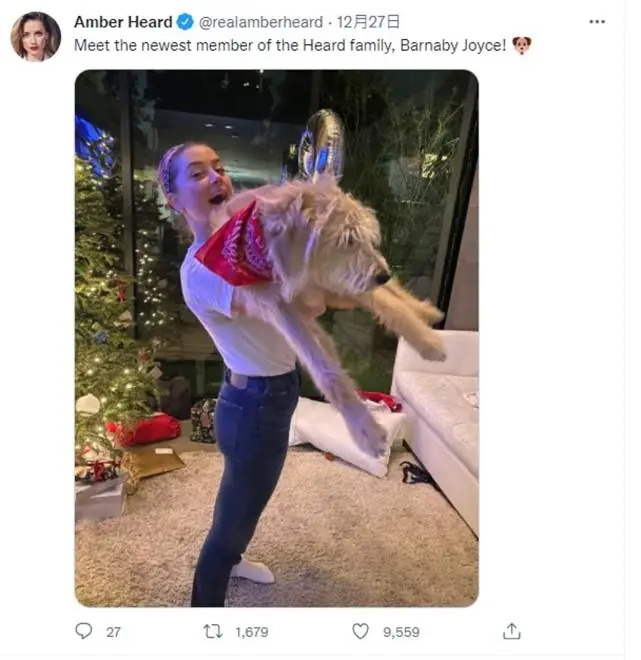Click the dog face emoji in tweet

click(521, 45)
